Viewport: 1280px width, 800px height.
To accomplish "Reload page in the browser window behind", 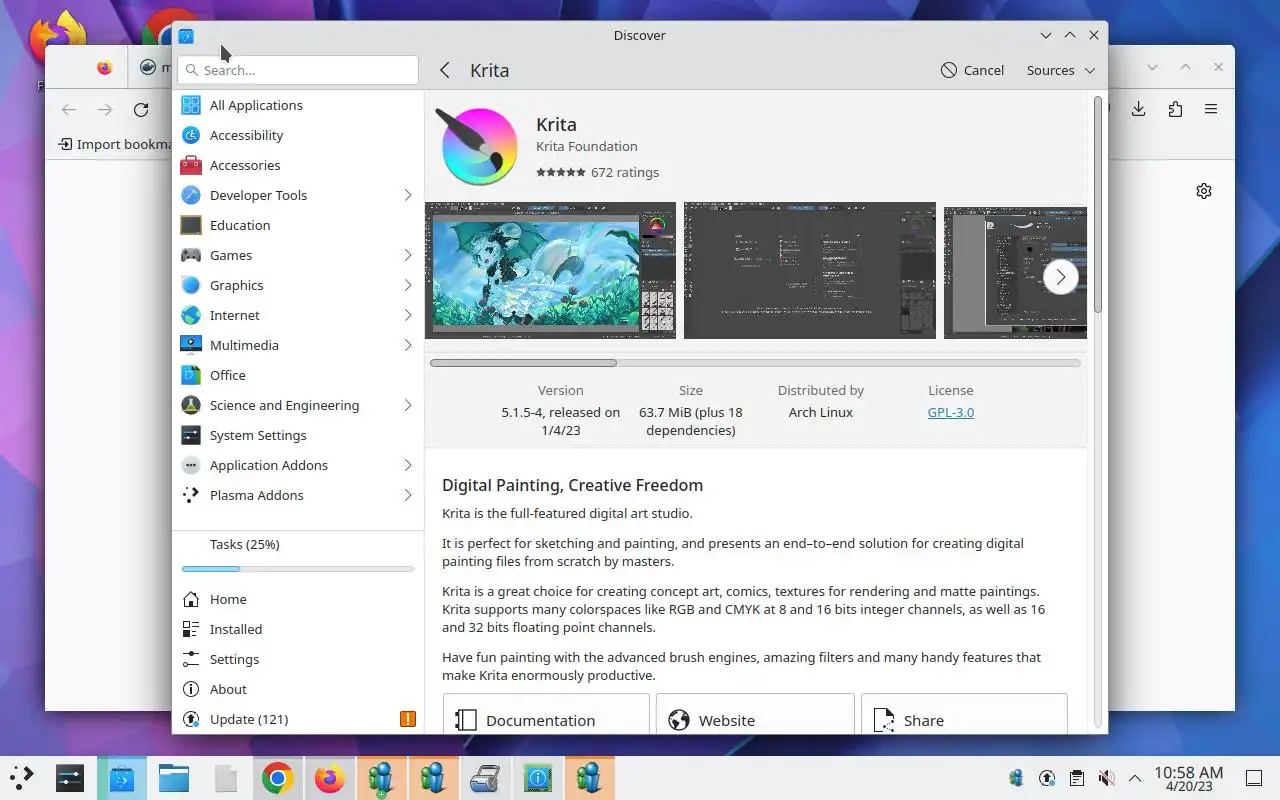I will click(x=141, y=109).
